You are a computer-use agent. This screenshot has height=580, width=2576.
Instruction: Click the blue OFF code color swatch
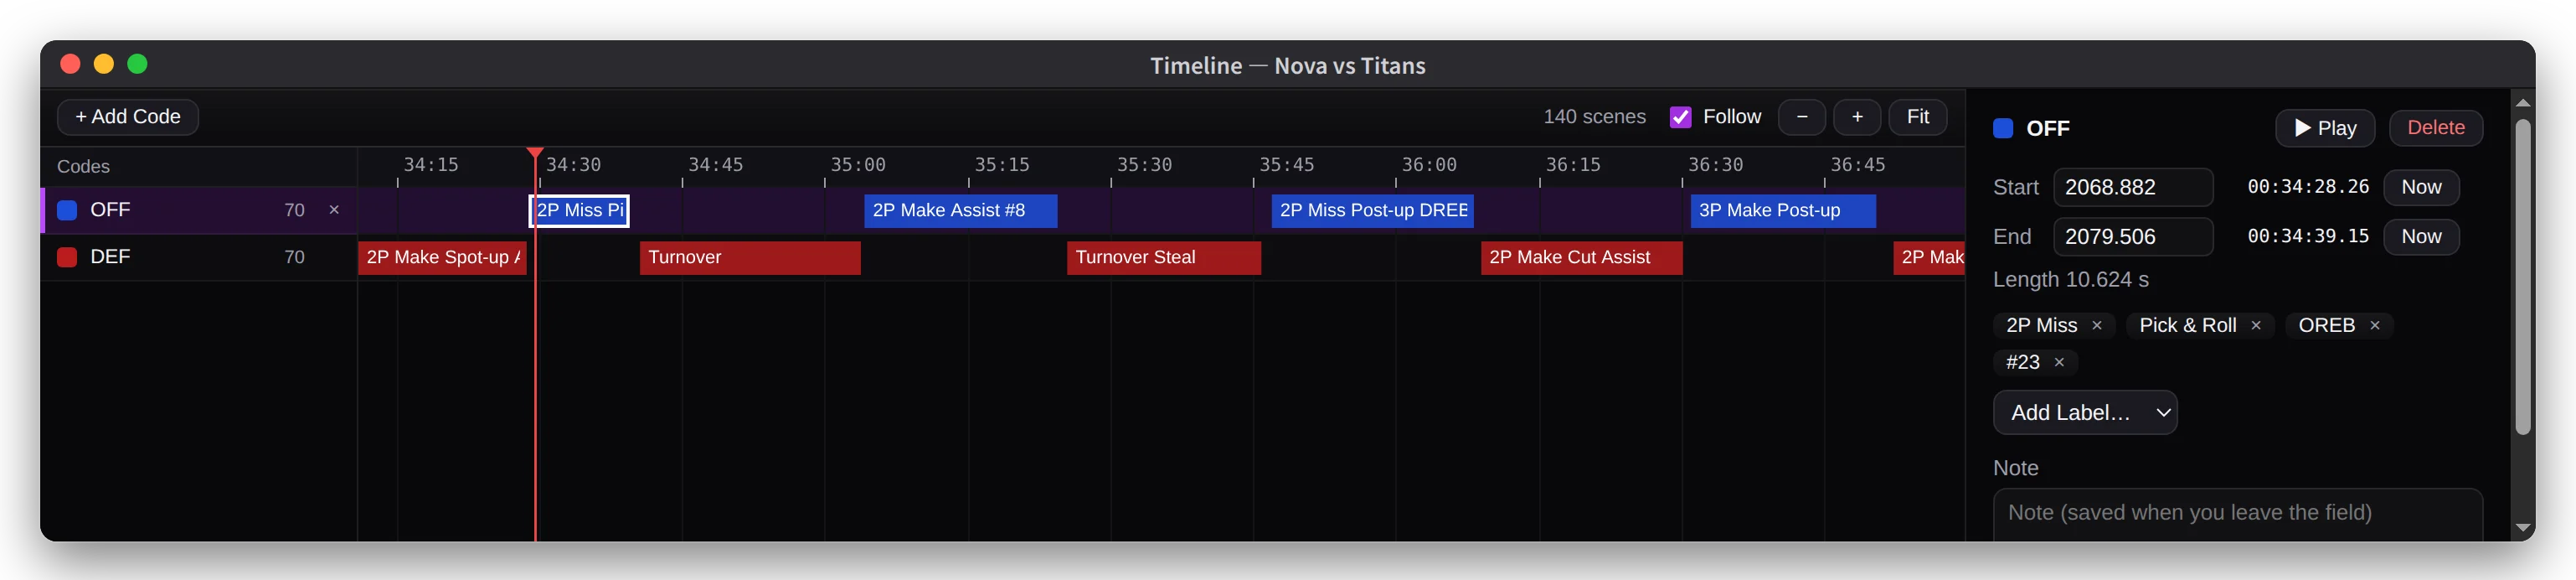(67, 210)
